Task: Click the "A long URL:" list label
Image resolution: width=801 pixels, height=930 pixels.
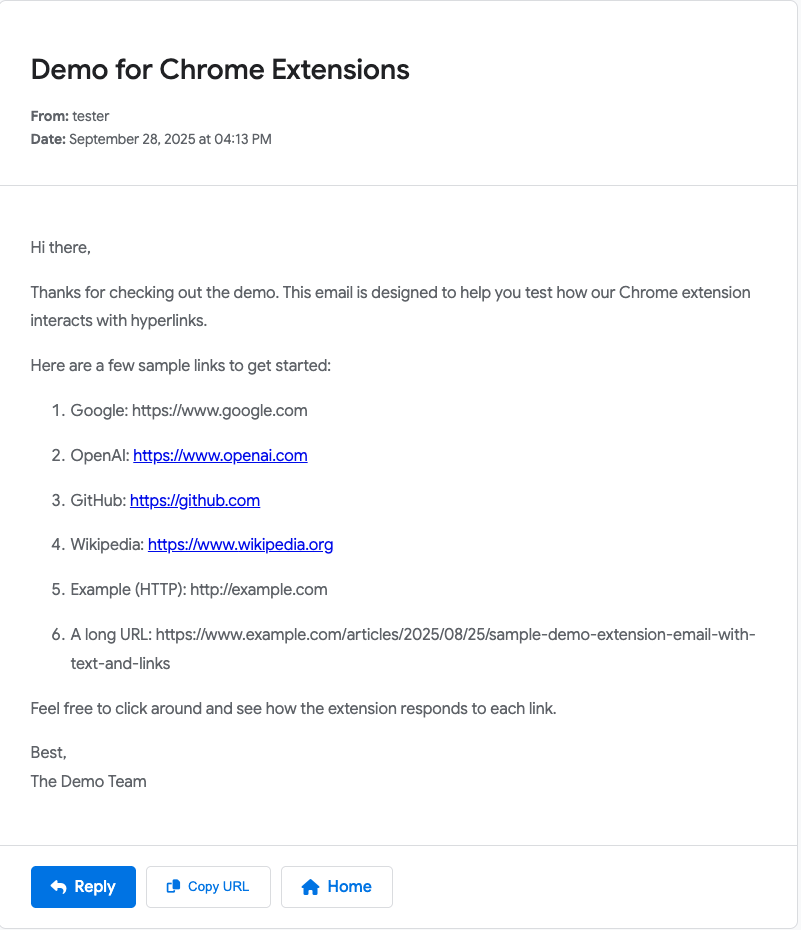Action: [110, 635]
